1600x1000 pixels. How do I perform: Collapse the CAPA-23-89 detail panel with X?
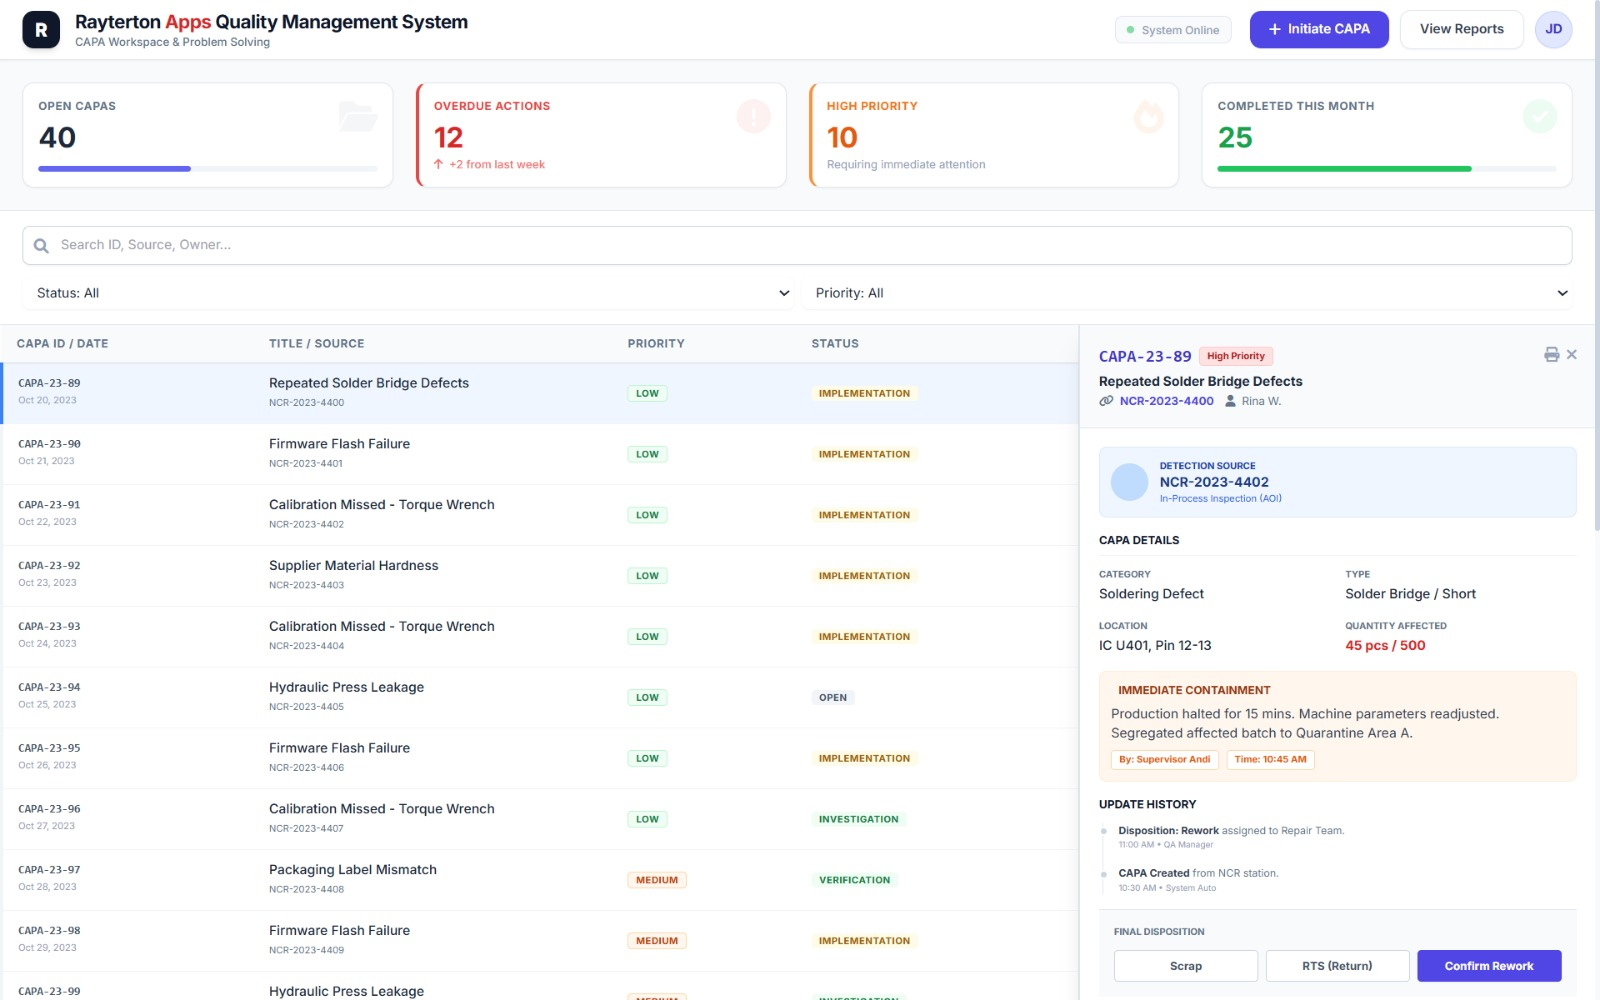[x=1572, y=354]
